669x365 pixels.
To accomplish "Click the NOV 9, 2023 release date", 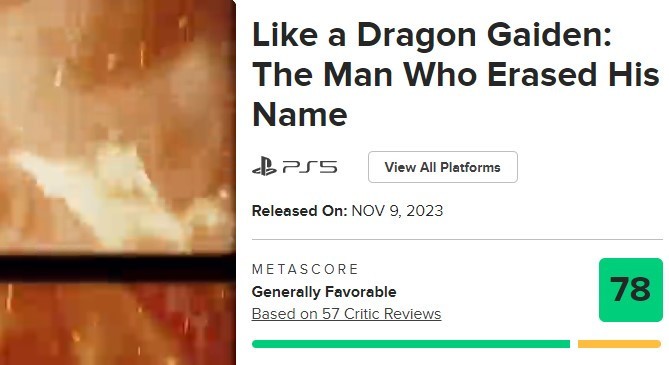I will tap(397, 211).
